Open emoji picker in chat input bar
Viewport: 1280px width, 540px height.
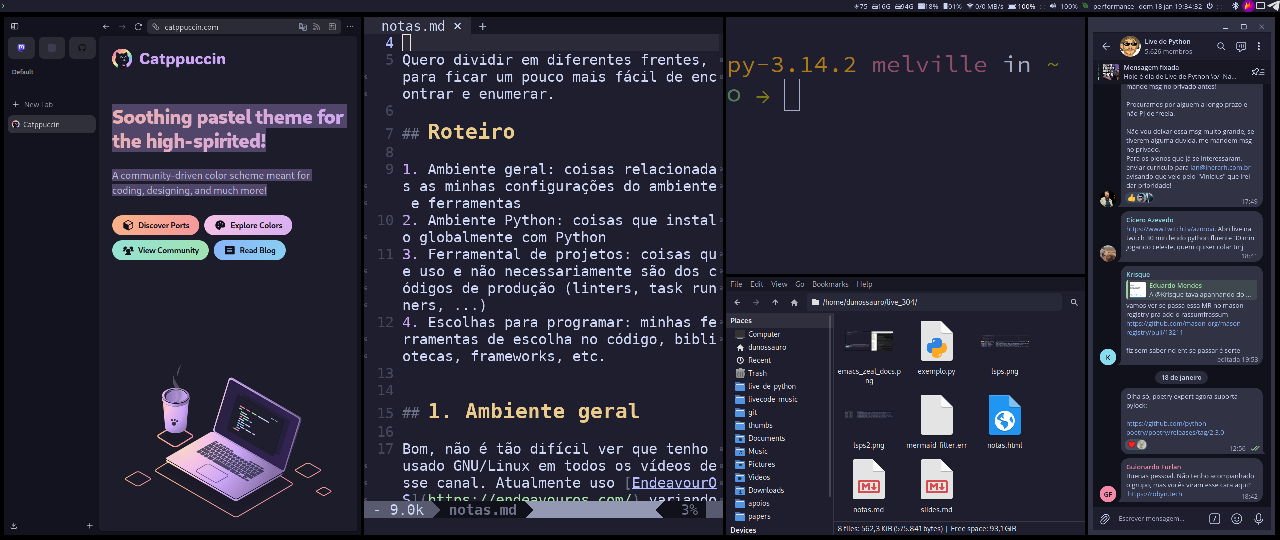point(1236,518)
